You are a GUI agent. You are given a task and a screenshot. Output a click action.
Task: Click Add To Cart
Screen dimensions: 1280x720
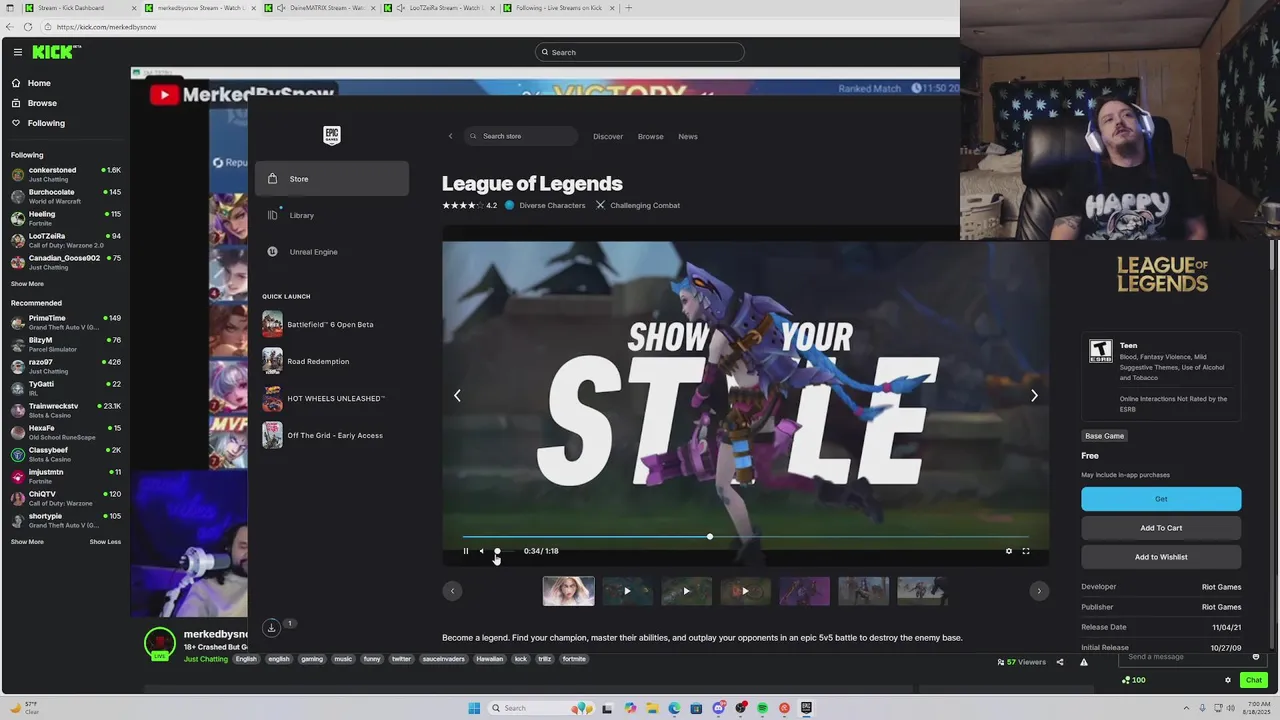1161,528
